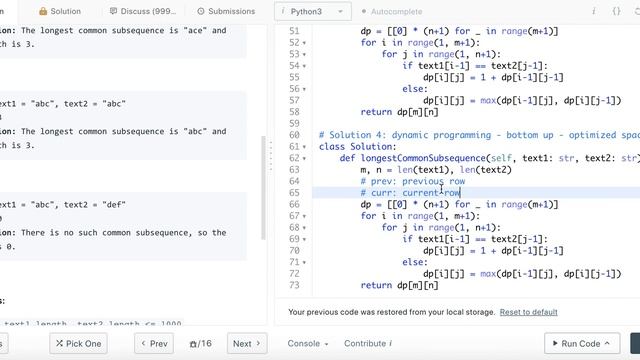Click the Contribute link
This screenshot has height=360, width=640.
368,344
